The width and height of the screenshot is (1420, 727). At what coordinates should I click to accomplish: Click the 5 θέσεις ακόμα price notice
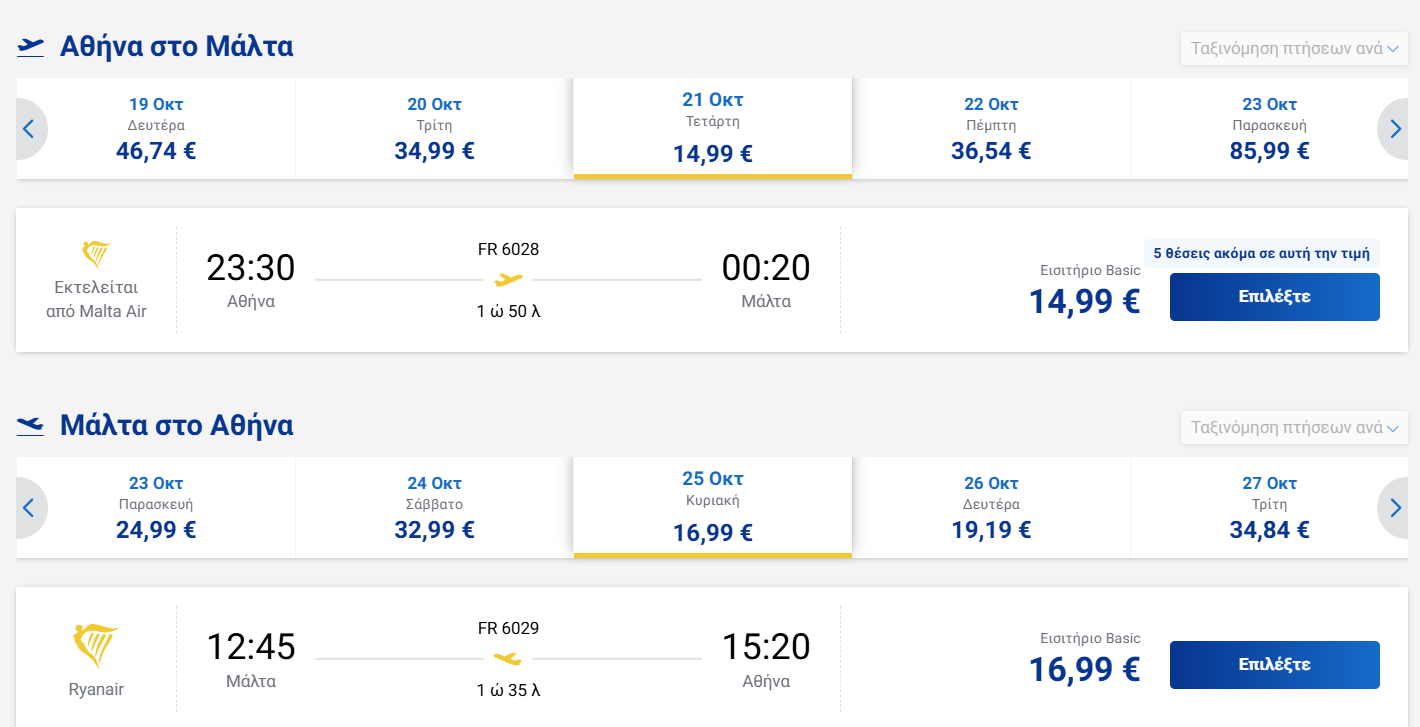1261,254
